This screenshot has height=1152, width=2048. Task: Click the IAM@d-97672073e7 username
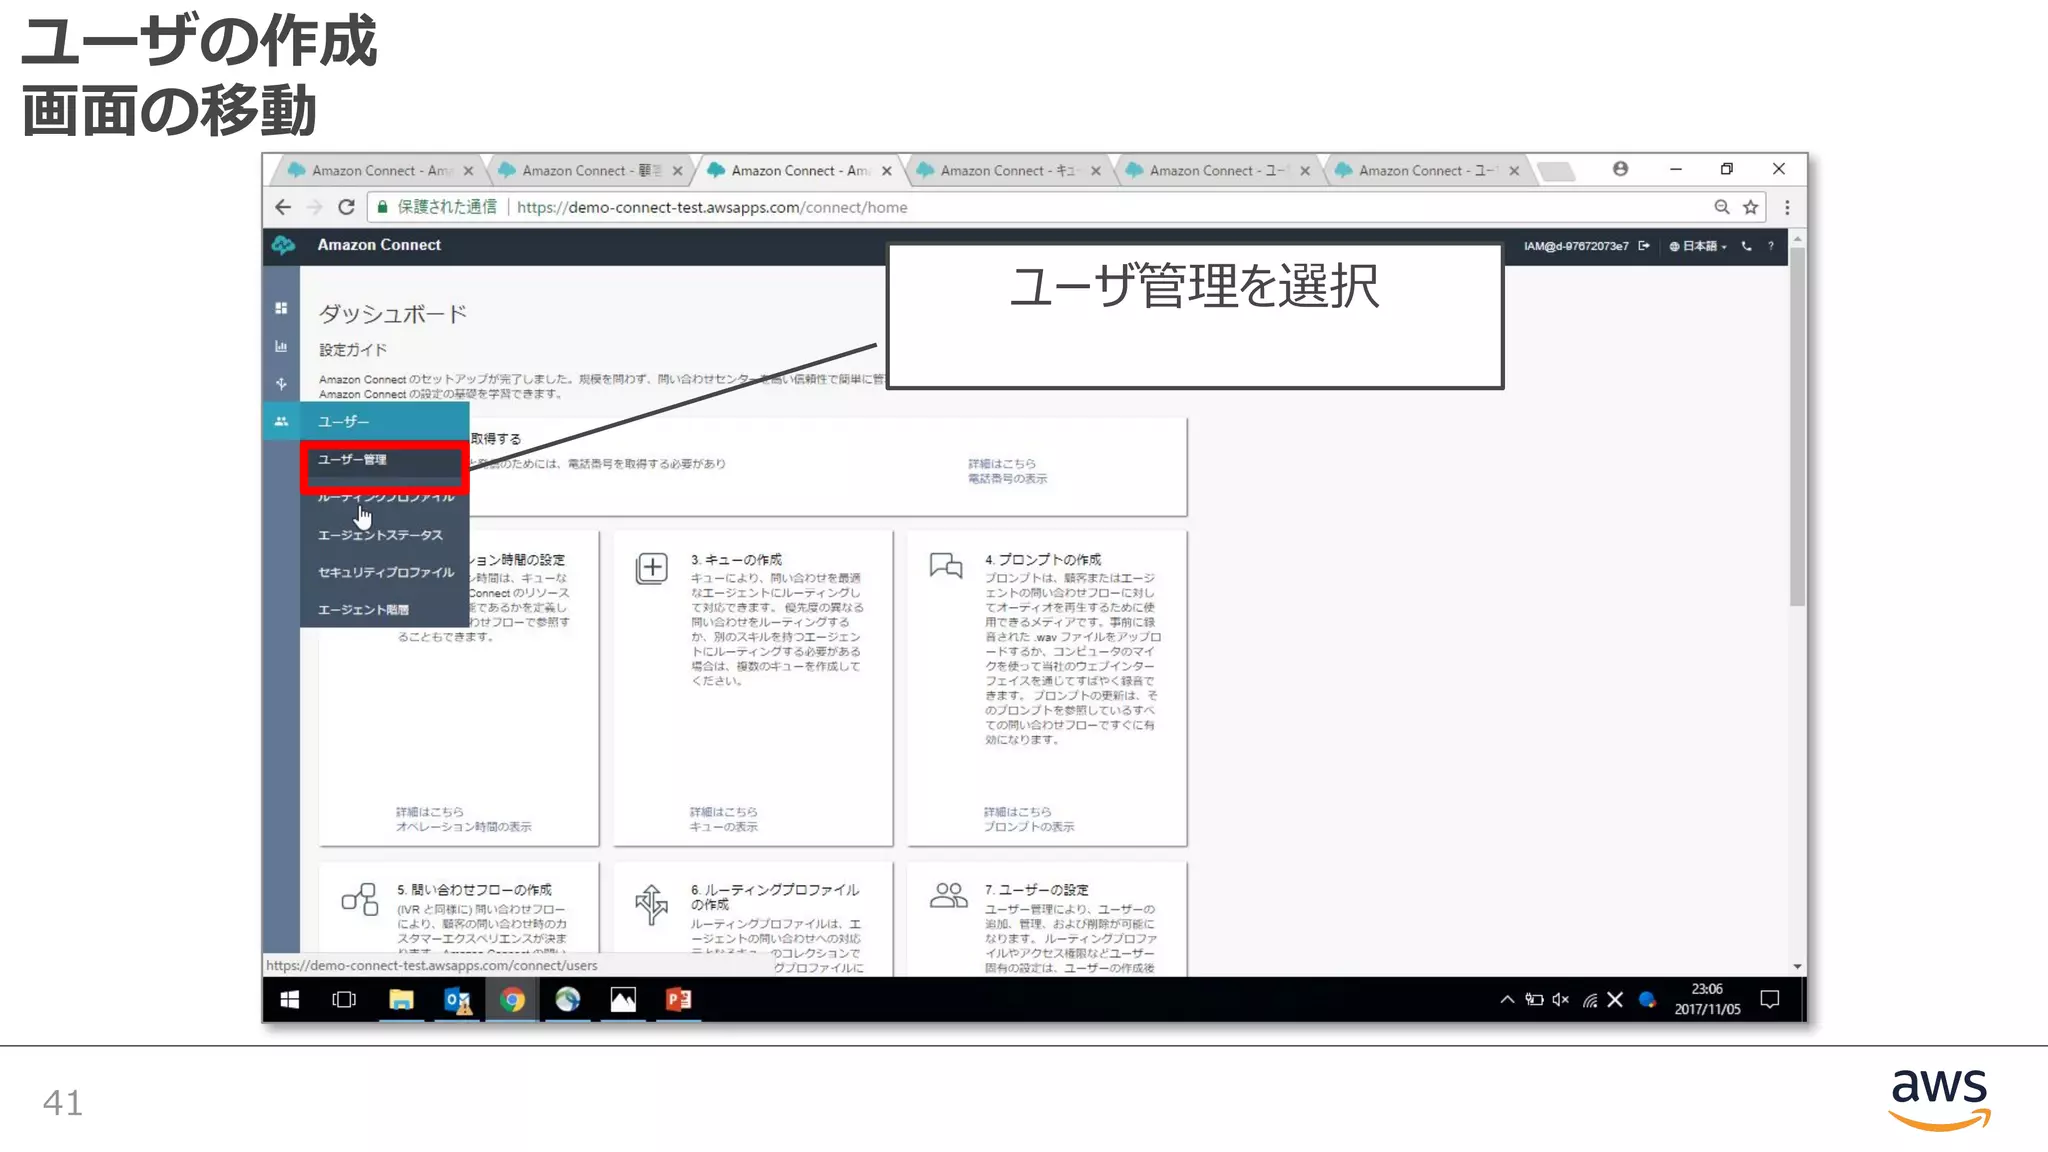1576,246
